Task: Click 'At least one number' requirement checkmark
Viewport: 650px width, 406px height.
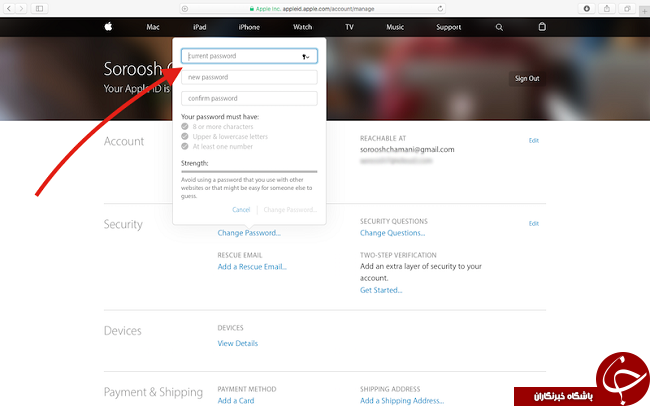Action: [x=185, y=146]
